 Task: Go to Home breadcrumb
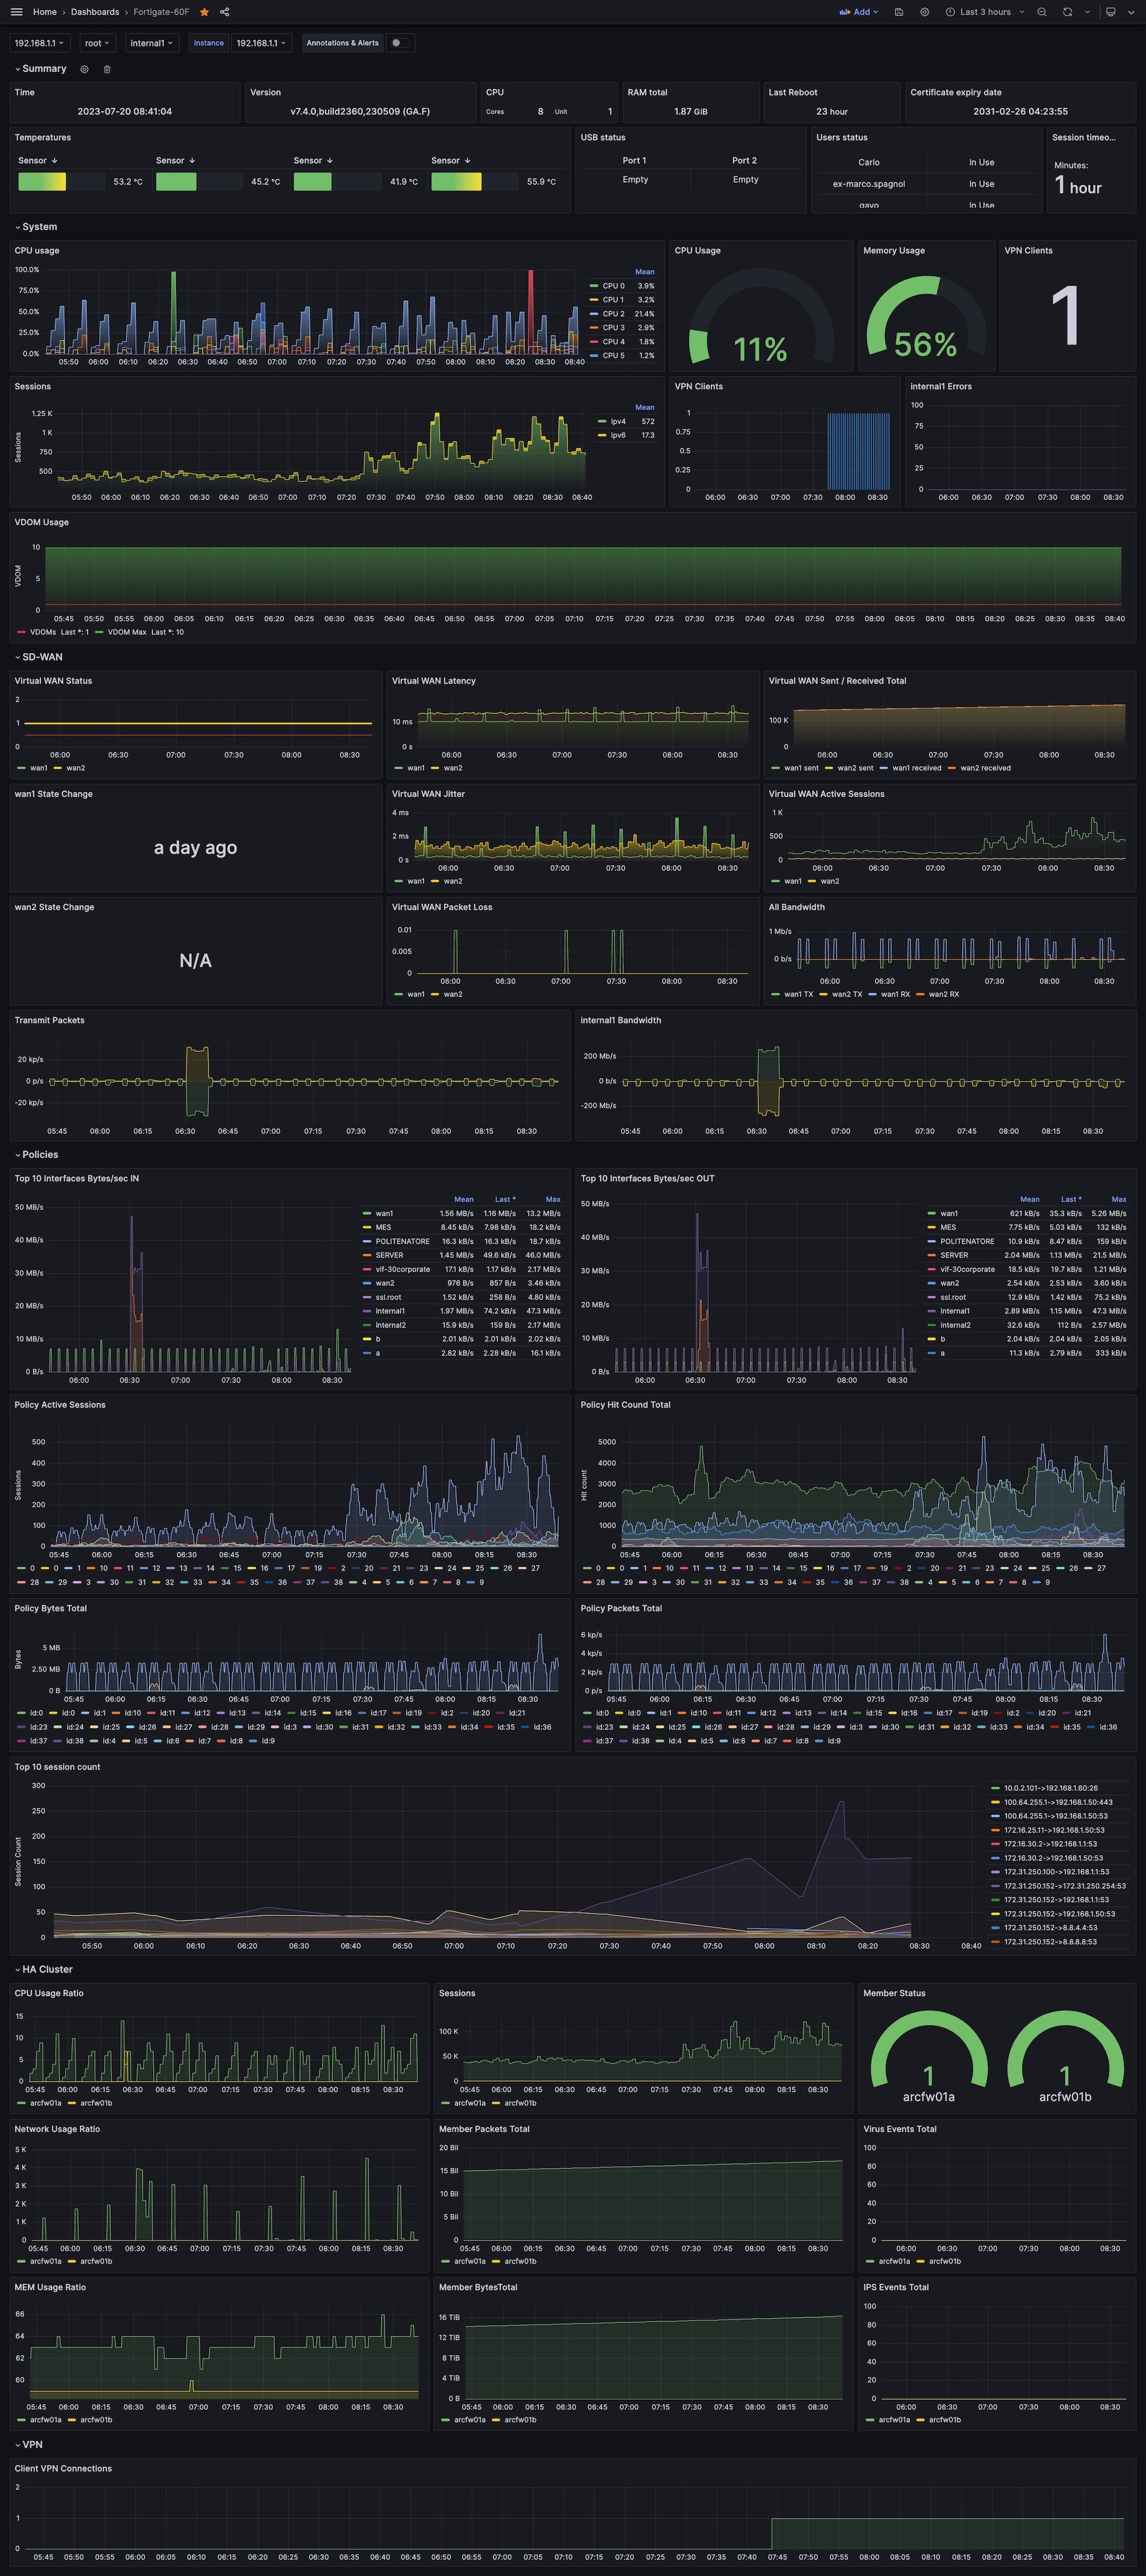[x=44, y=12]
